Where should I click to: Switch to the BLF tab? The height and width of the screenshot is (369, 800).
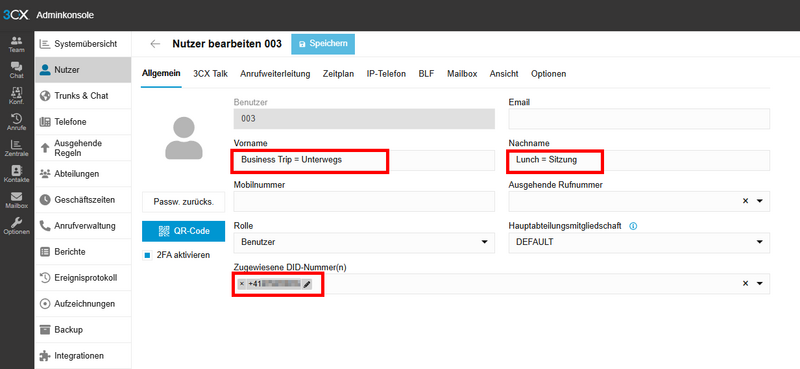pyautogui.click(x=427, y=74)
